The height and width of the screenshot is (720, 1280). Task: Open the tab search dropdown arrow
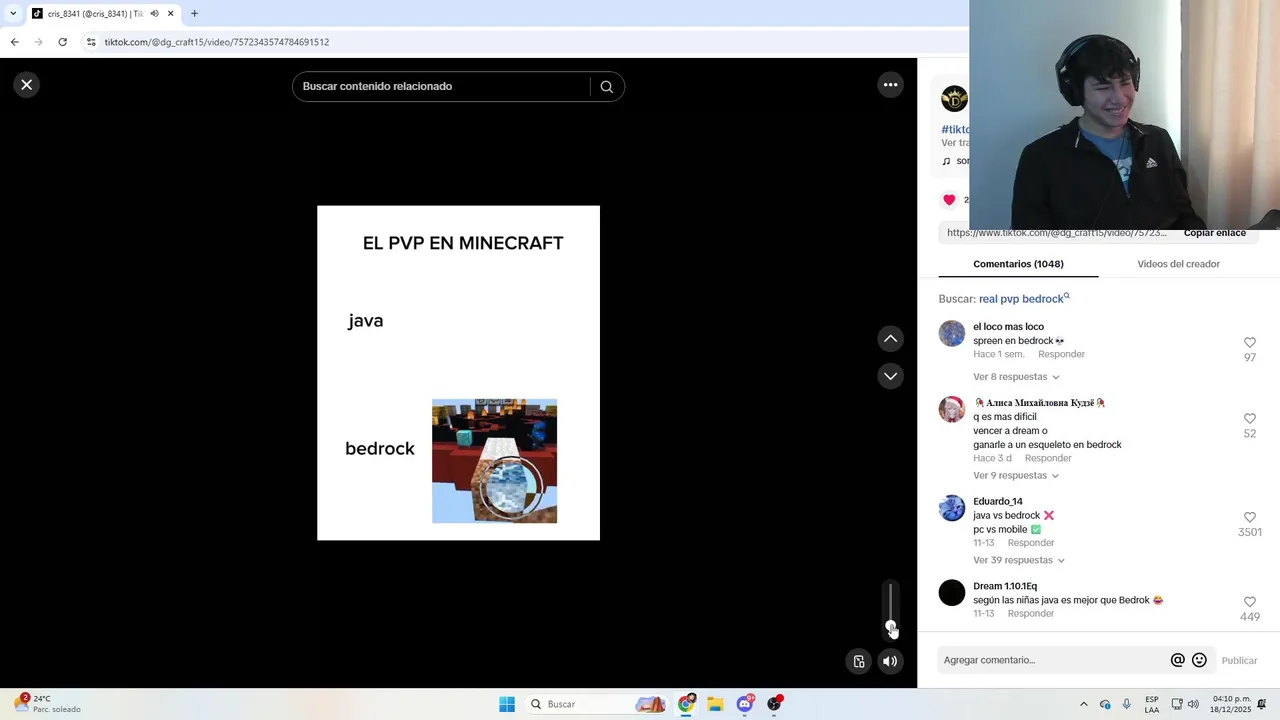13,14
